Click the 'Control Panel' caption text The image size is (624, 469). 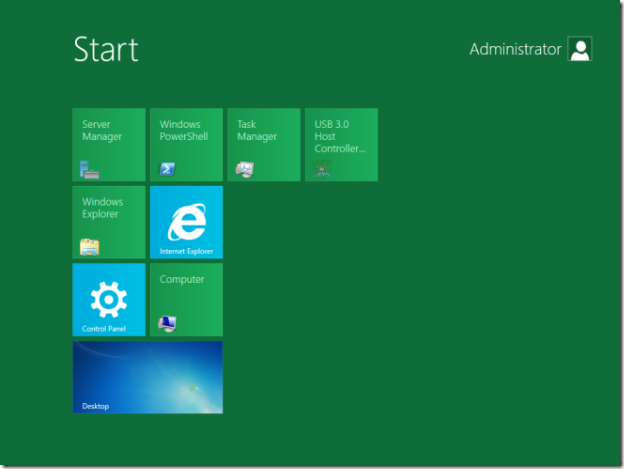click(x=104, y=328)
